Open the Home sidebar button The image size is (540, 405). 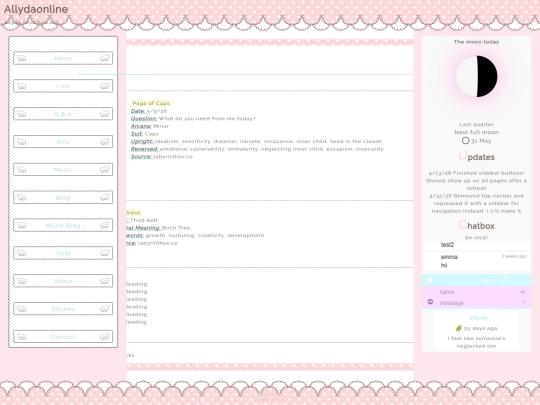click(x=63, y=58)
